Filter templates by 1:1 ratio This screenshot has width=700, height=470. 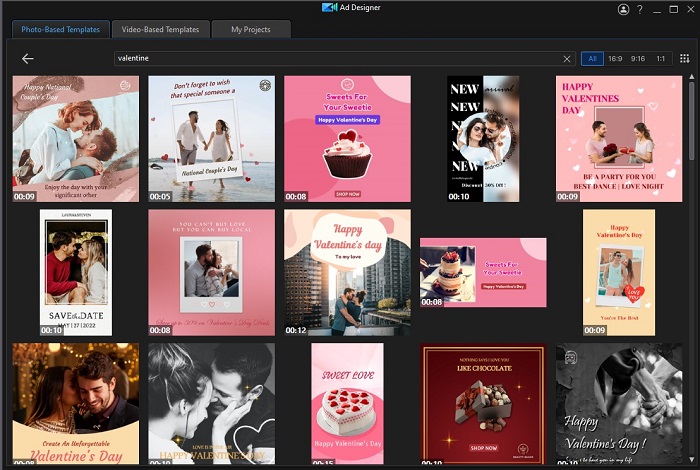pyautogui.click(x=660, y=58)
